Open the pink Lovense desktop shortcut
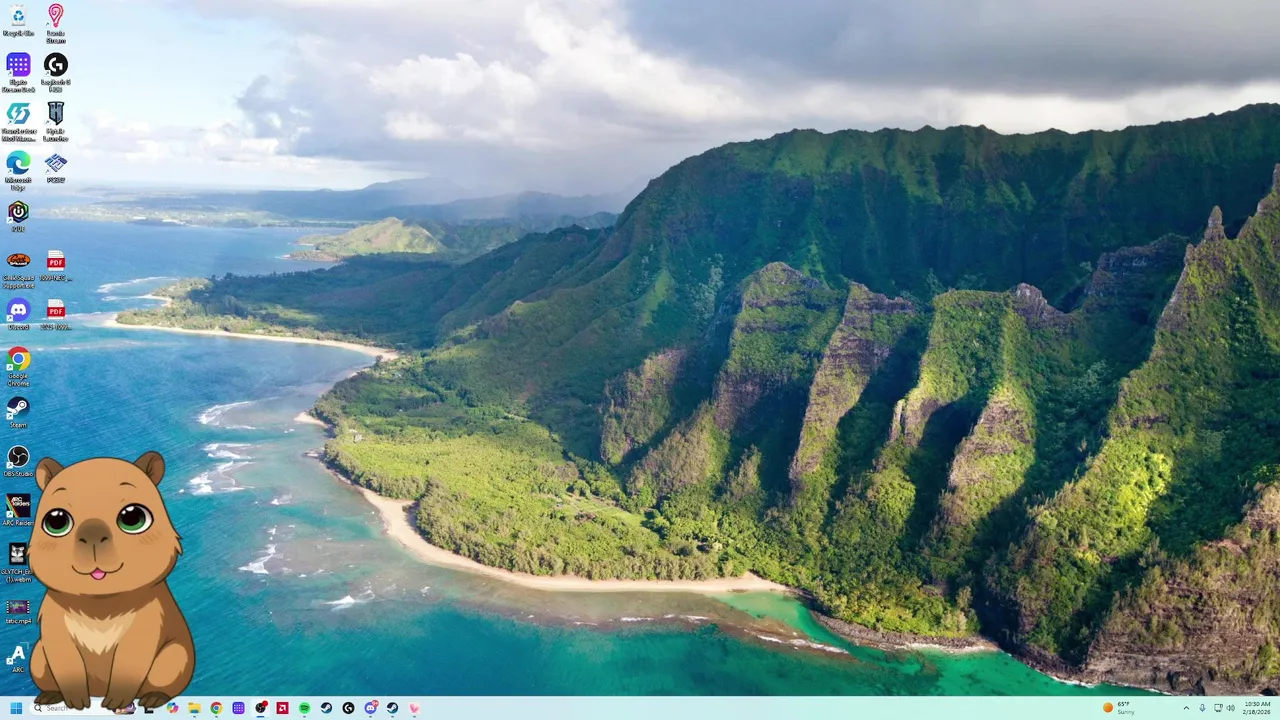This screenshot has width=1280, height=720. [55, 23]
